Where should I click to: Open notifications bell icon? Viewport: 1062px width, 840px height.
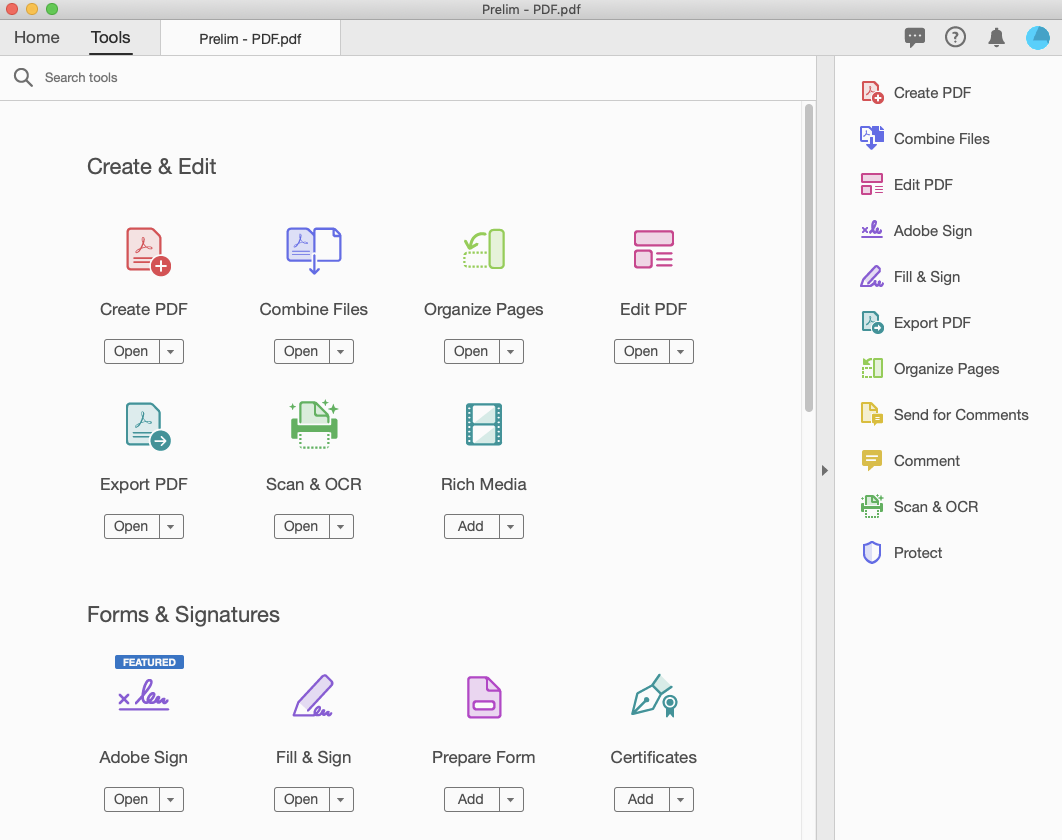tap(996, 37)
